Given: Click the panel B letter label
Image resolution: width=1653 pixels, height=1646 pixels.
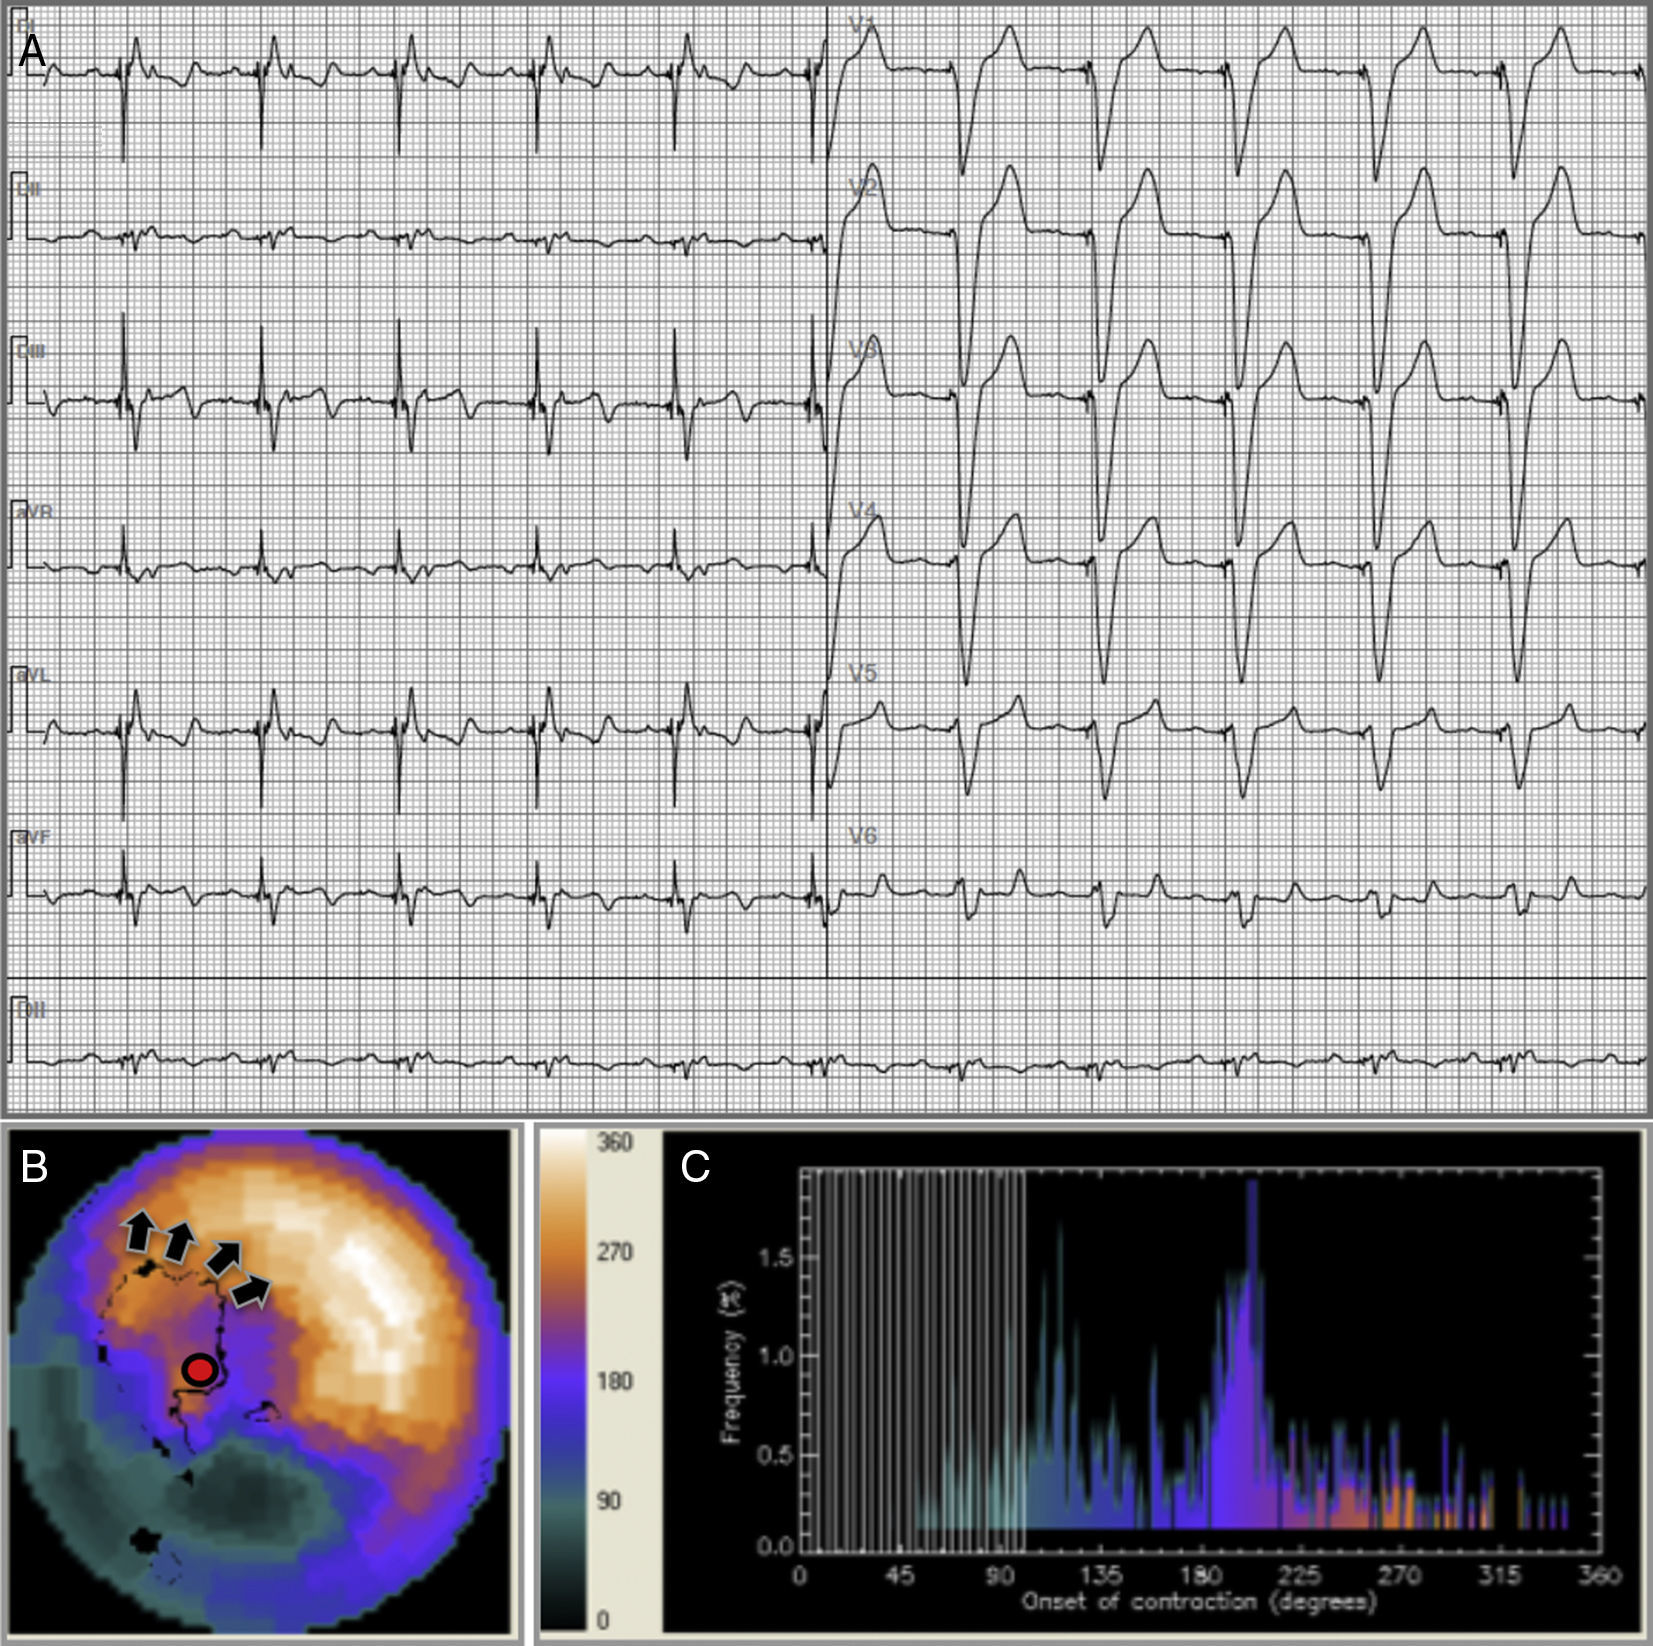Looking at the screenshot, I should coord(34,1166).
